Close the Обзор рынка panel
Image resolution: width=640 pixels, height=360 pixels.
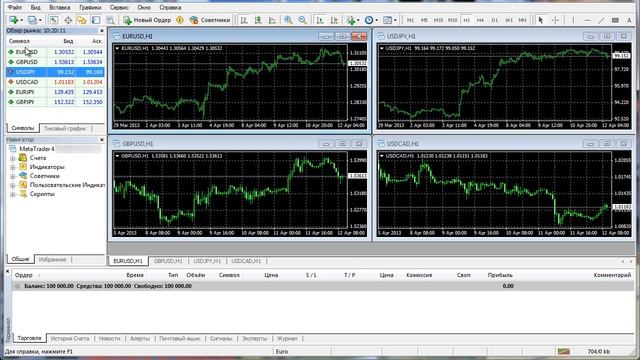coord(102,31)
